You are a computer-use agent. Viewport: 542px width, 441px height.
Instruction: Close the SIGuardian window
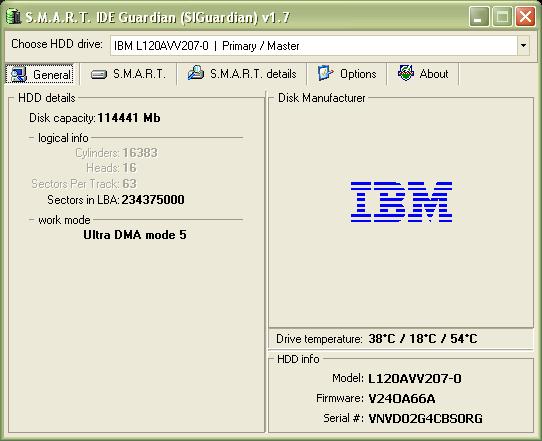pyautogui.click(x=525, y=16)
